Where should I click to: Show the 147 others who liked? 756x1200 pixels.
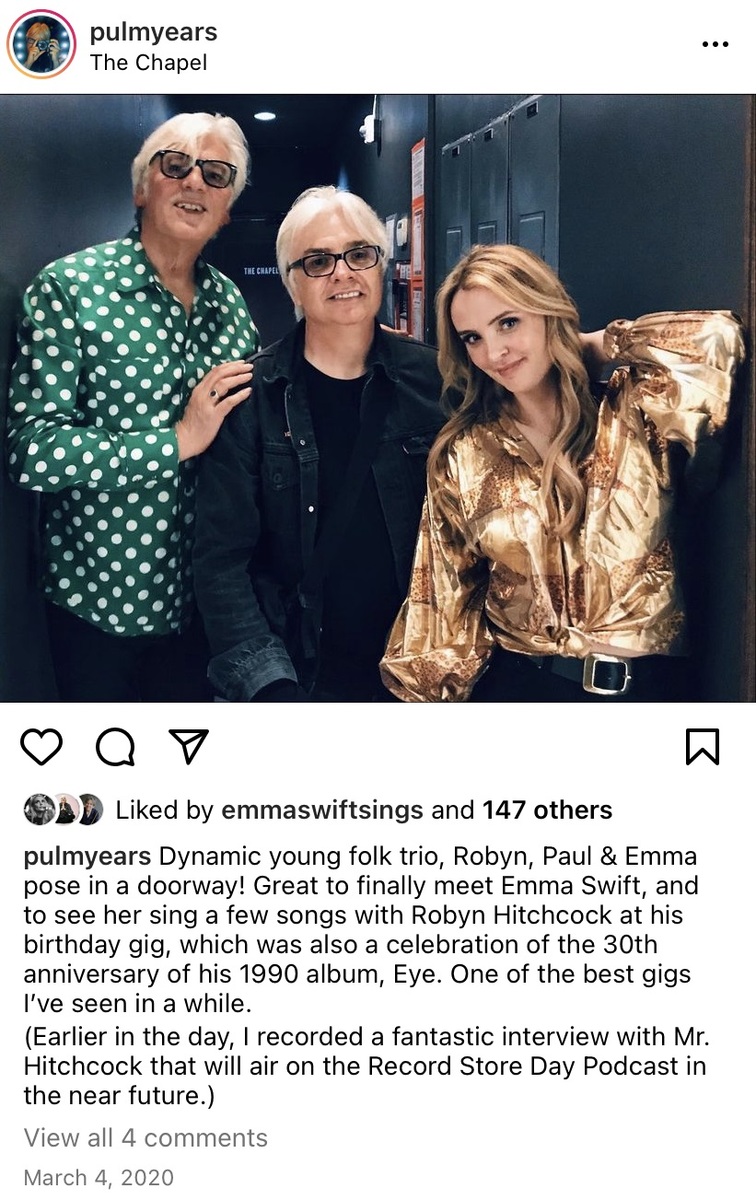[x=547, y=809]
